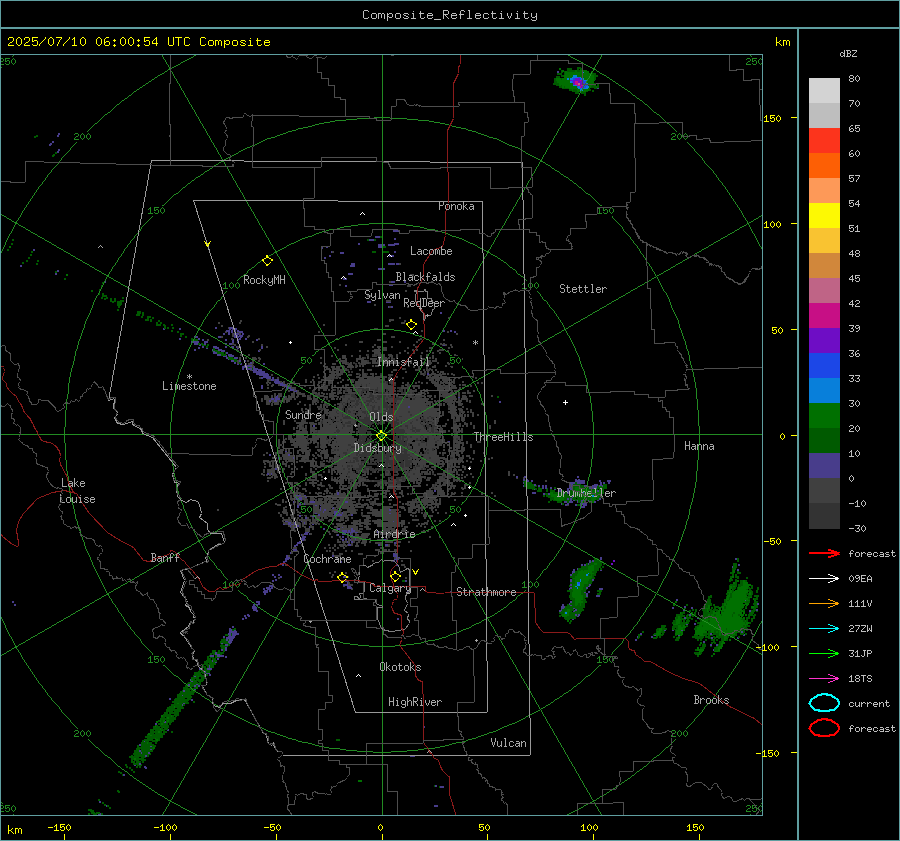900x841 pixels.
Task: Click the Didsbury city label
Action: pos(377,448)
